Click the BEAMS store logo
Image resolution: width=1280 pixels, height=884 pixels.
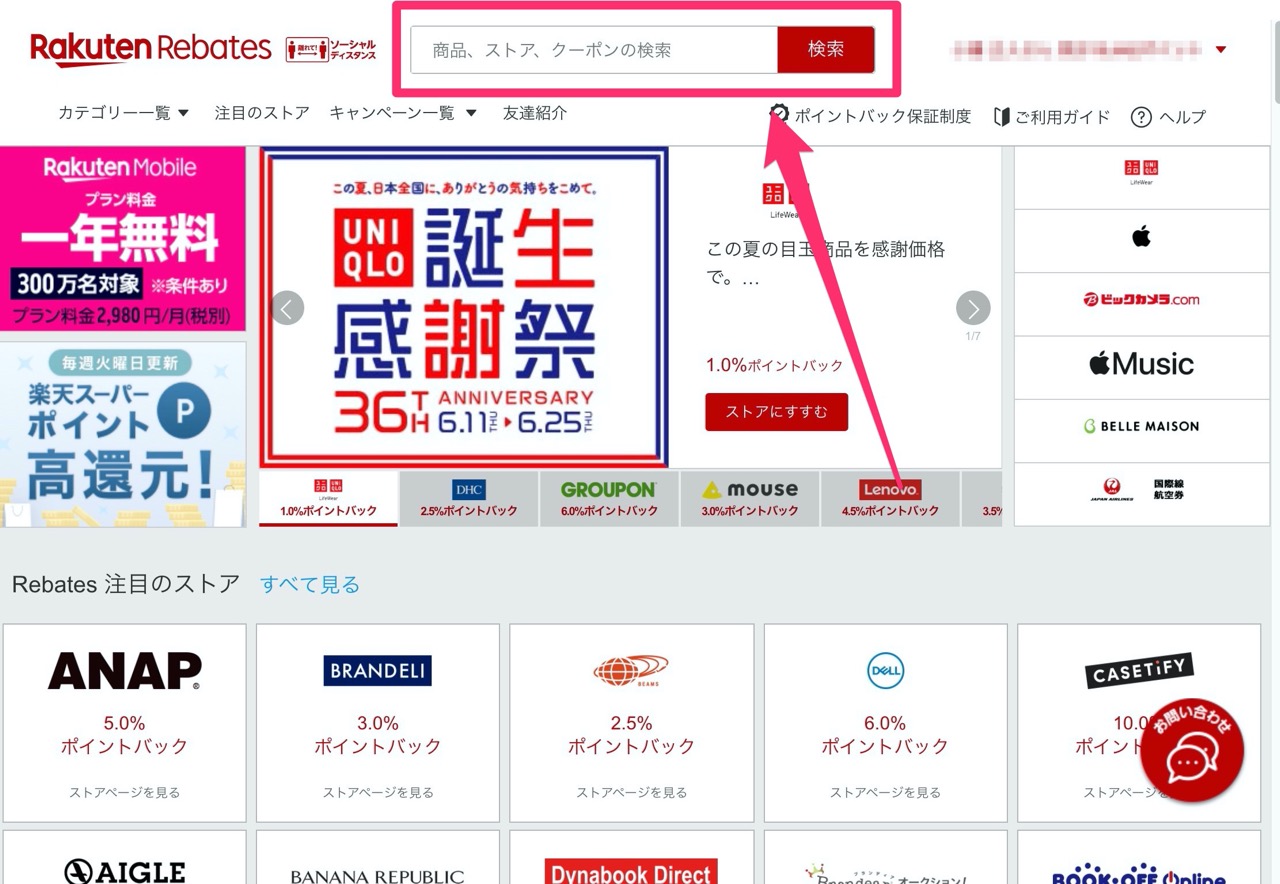(x=631, y=671)
